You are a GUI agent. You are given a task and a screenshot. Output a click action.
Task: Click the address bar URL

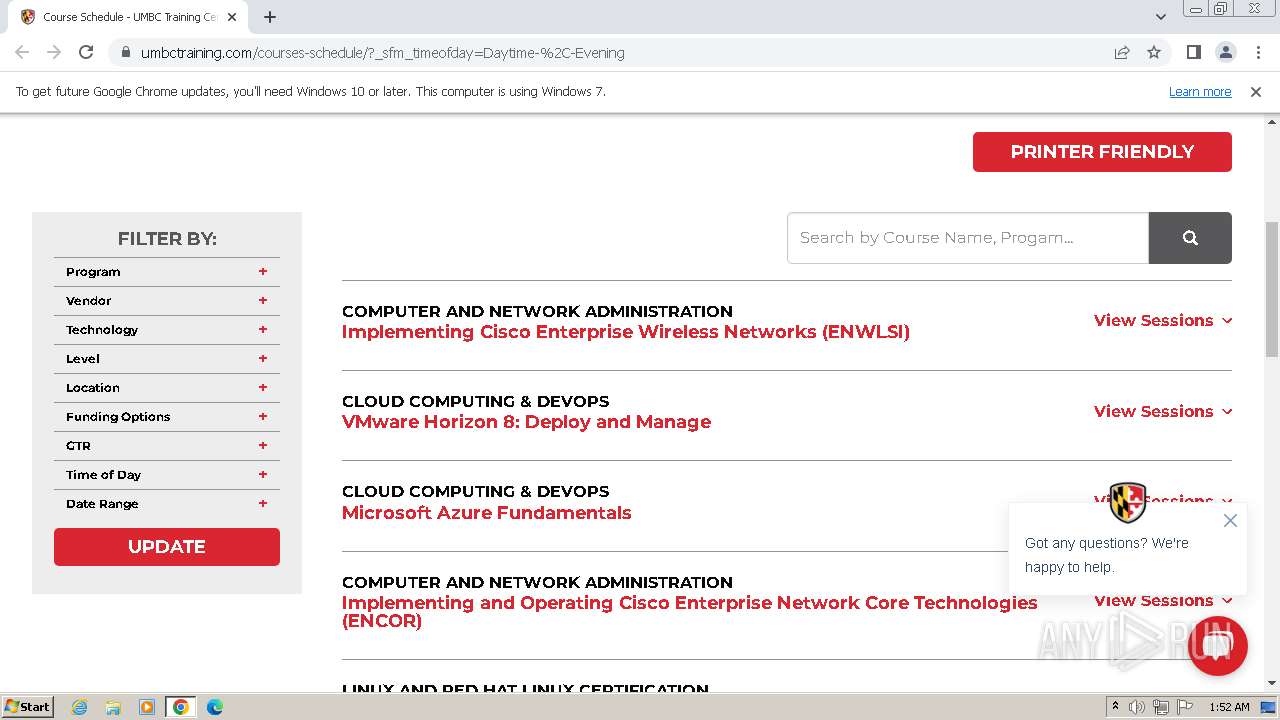pyautogui.click(x=382, y=53)
